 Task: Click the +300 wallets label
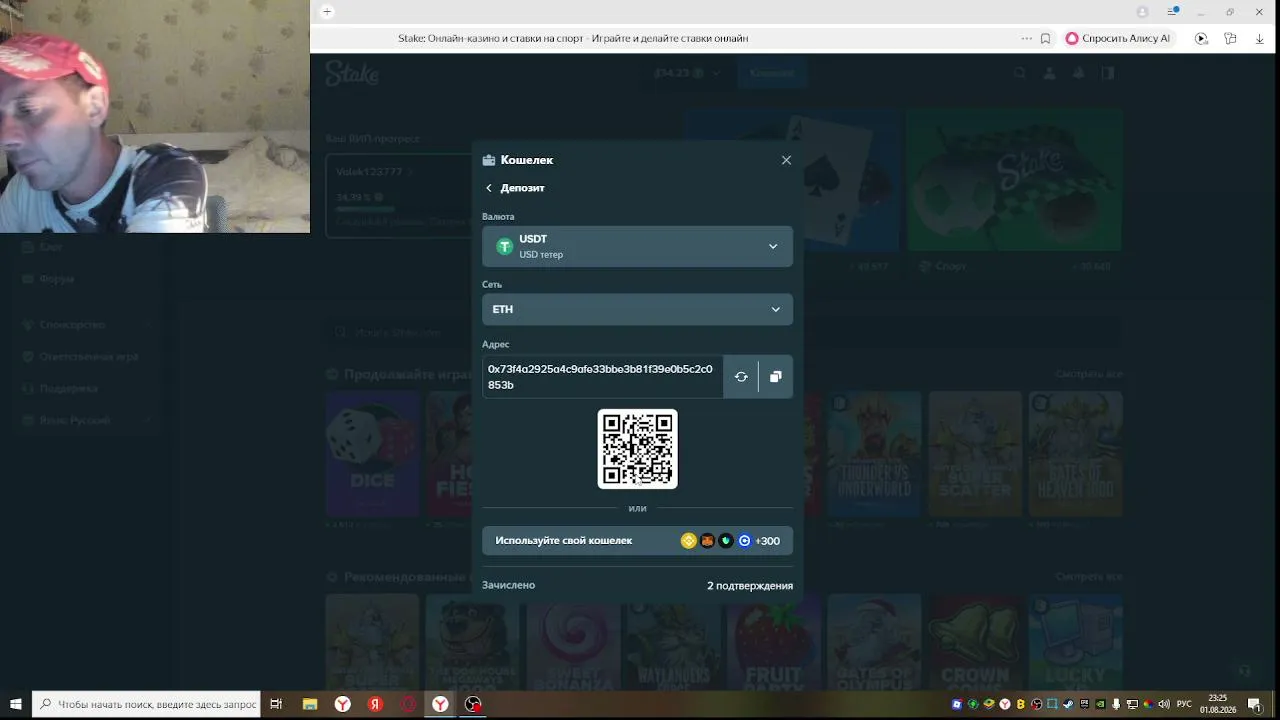[767, 541]
